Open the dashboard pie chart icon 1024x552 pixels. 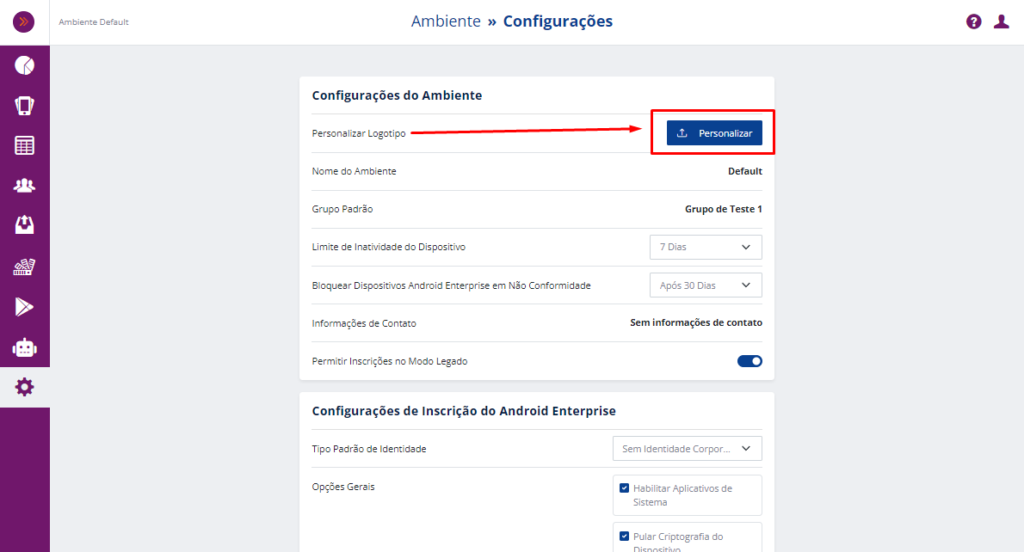click(x=24, y=65)
